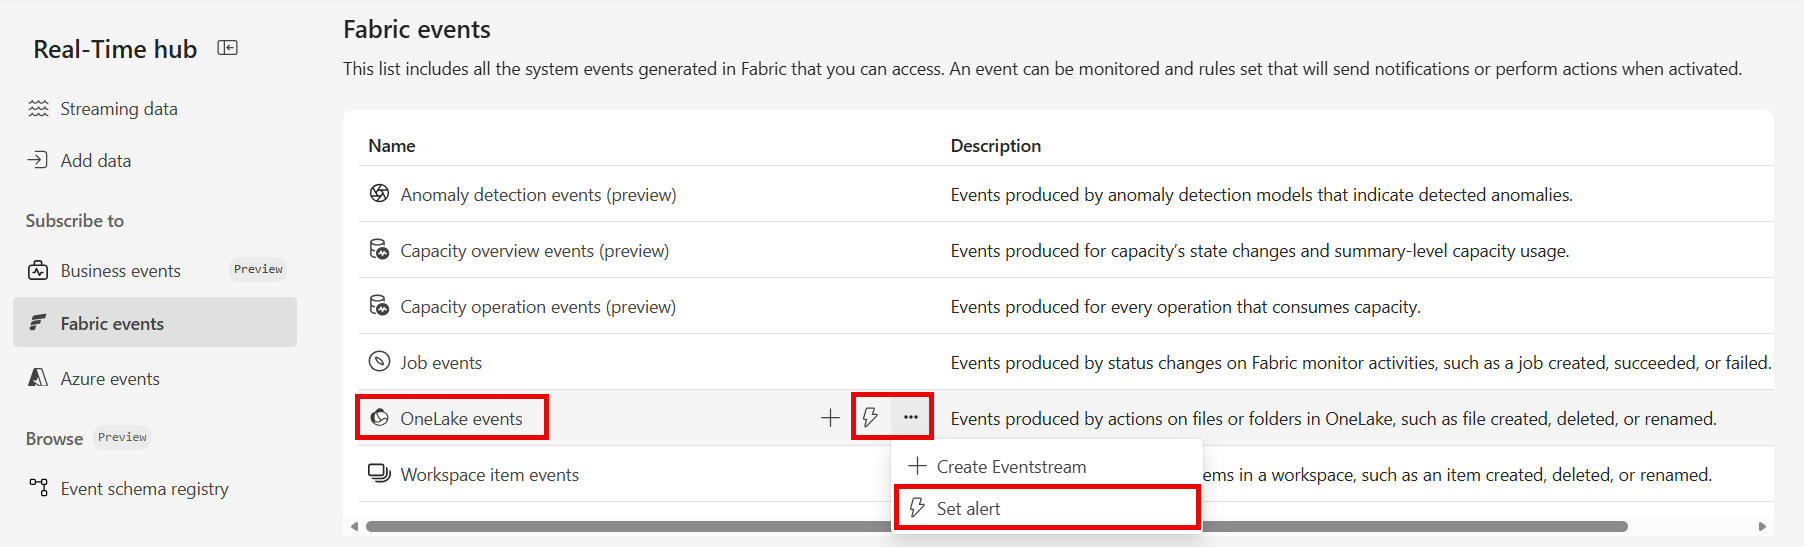
Task: Click the Workspace item events icon
Action: [x=380, y=474]
